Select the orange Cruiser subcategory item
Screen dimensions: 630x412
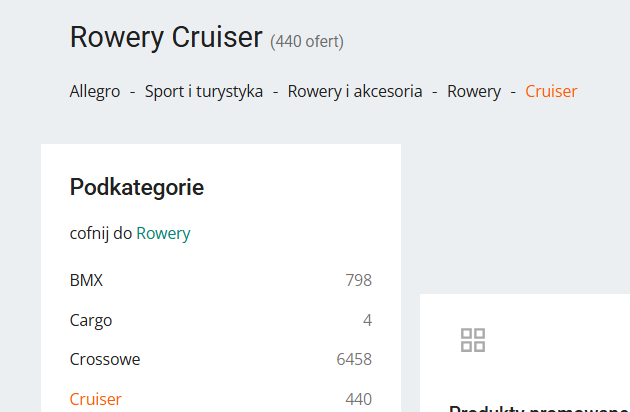pyautogui.click(x=96, y=399)
